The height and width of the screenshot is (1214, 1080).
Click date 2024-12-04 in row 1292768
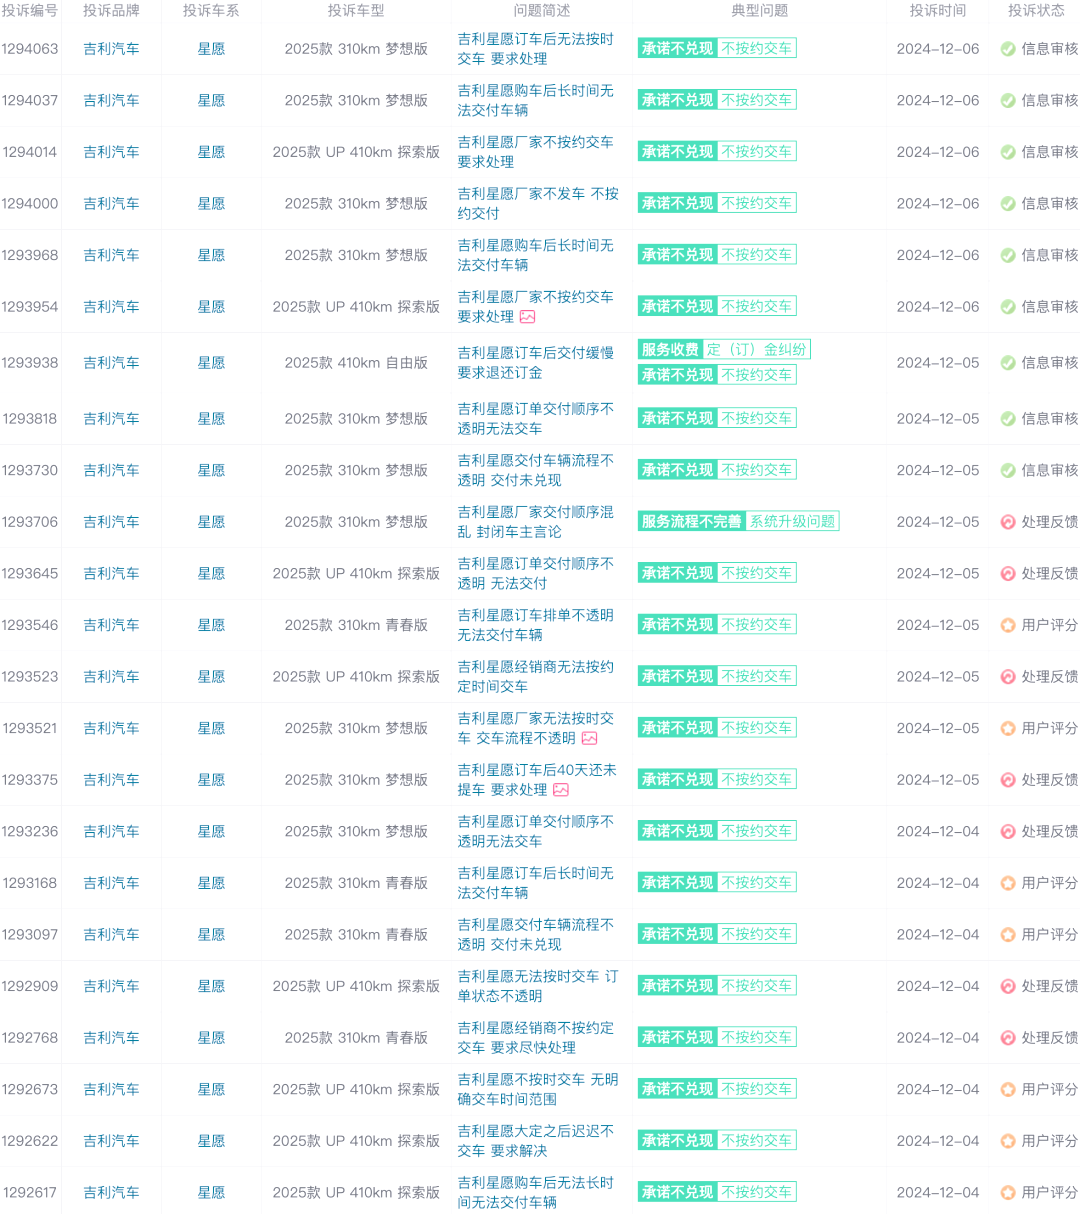938,1038
